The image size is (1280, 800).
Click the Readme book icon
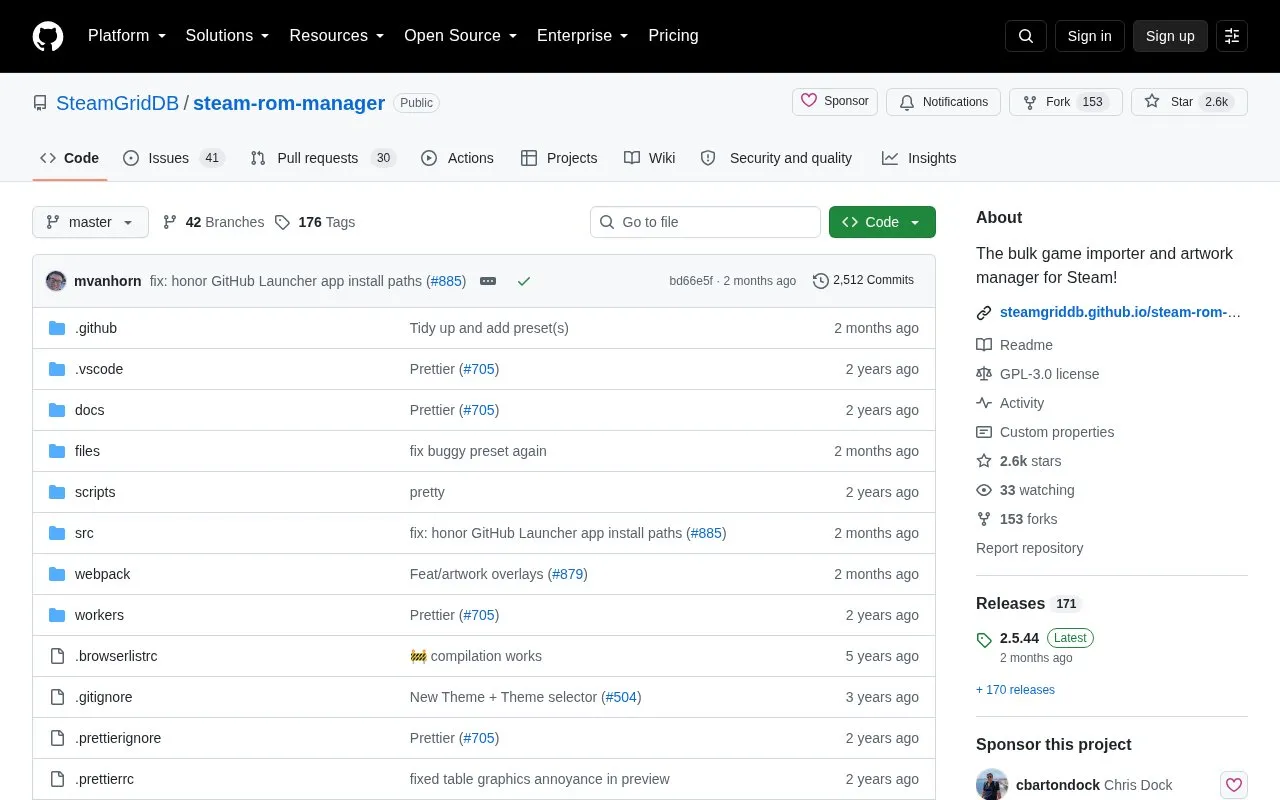click(x=984, y=345)
